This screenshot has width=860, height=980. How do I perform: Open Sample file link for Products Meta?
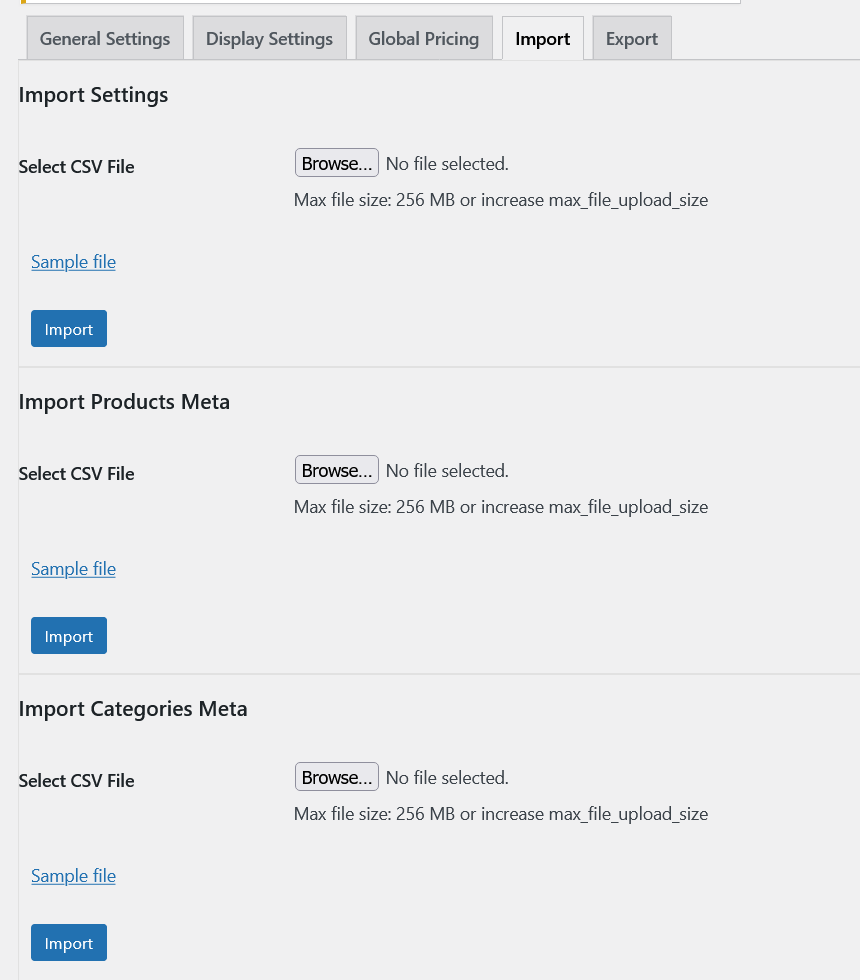73,569
